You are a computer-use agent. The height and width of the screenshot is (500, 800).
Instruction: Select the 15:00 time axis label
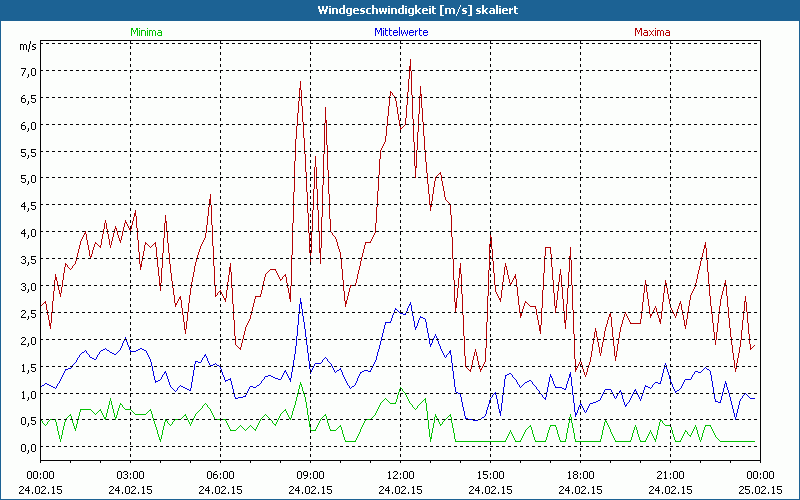pos(491,475)
